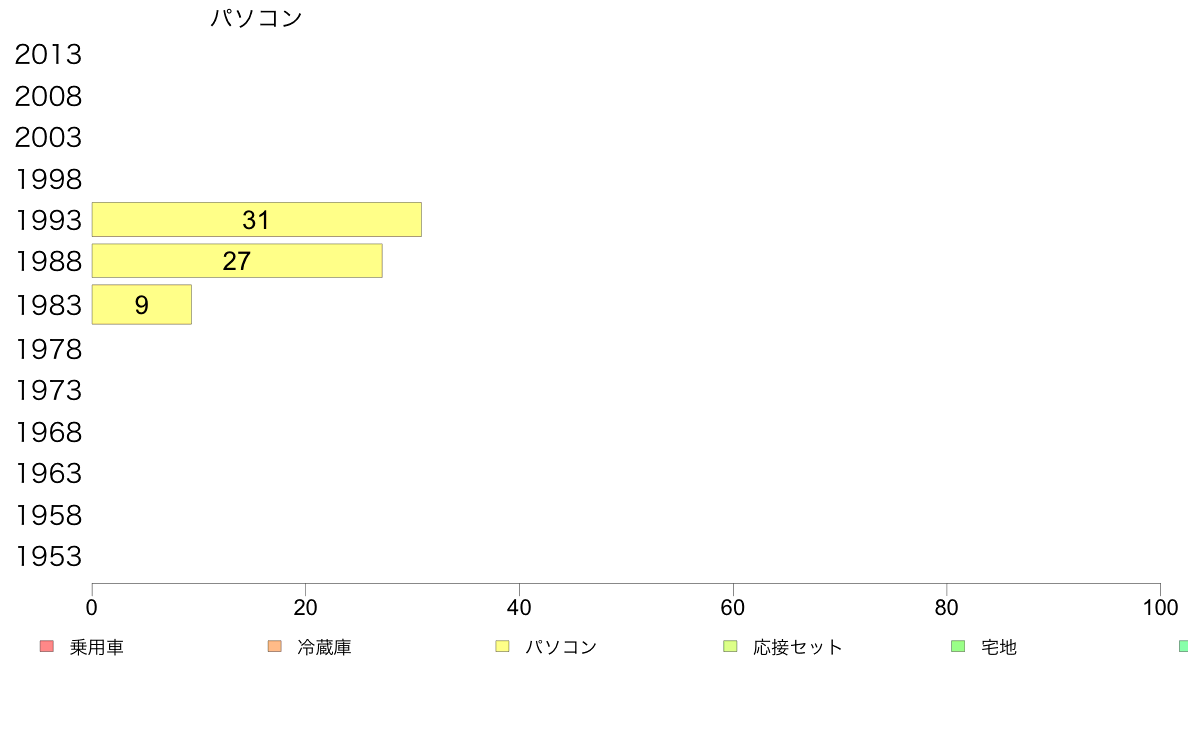Click the 1998 year label
The height and width of the screenshot is (736, 1188).
pos(48,180)
